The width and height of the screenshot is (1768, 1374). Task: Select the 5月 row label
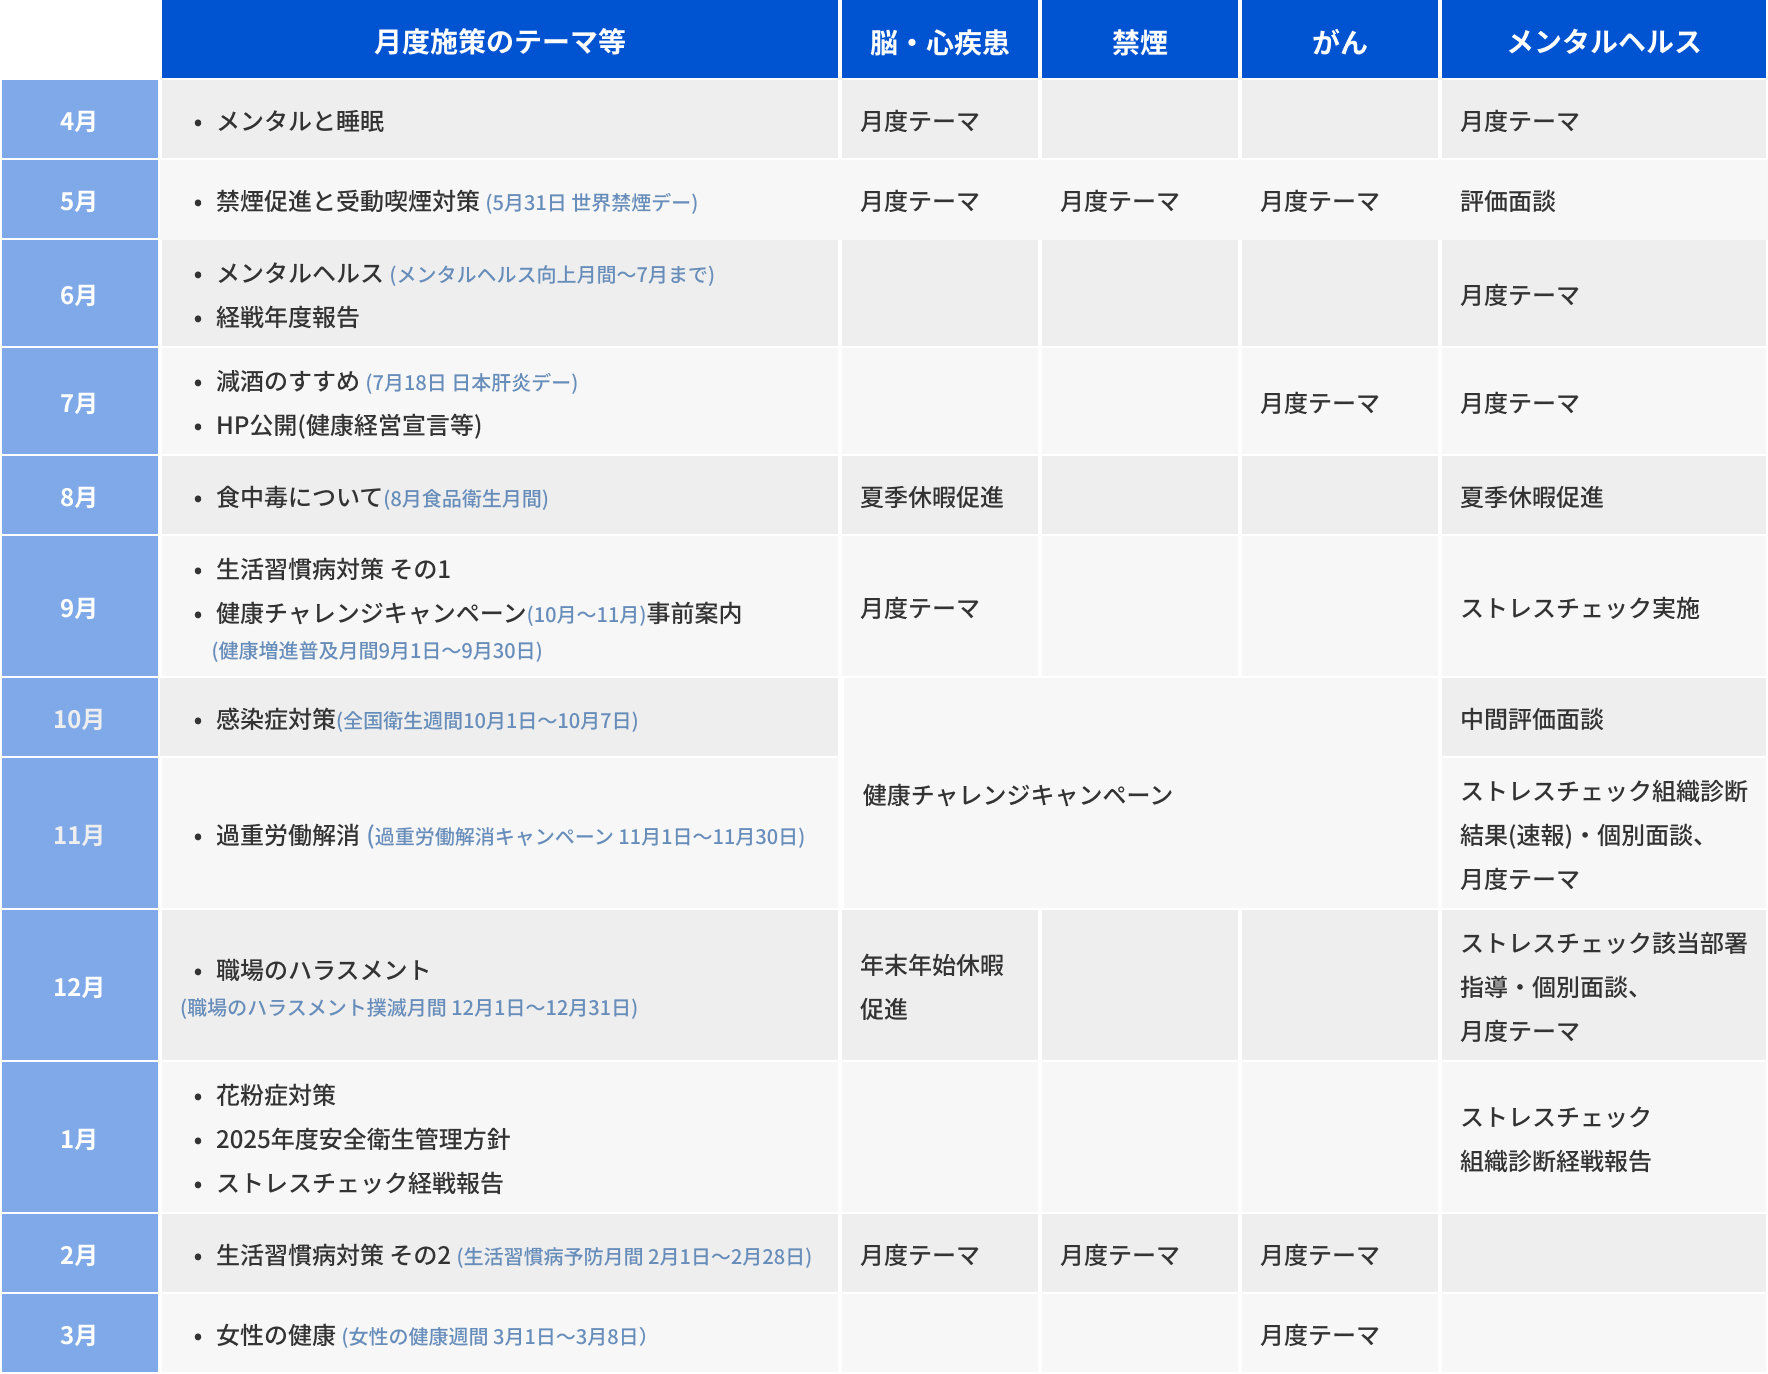click(79, 200)
